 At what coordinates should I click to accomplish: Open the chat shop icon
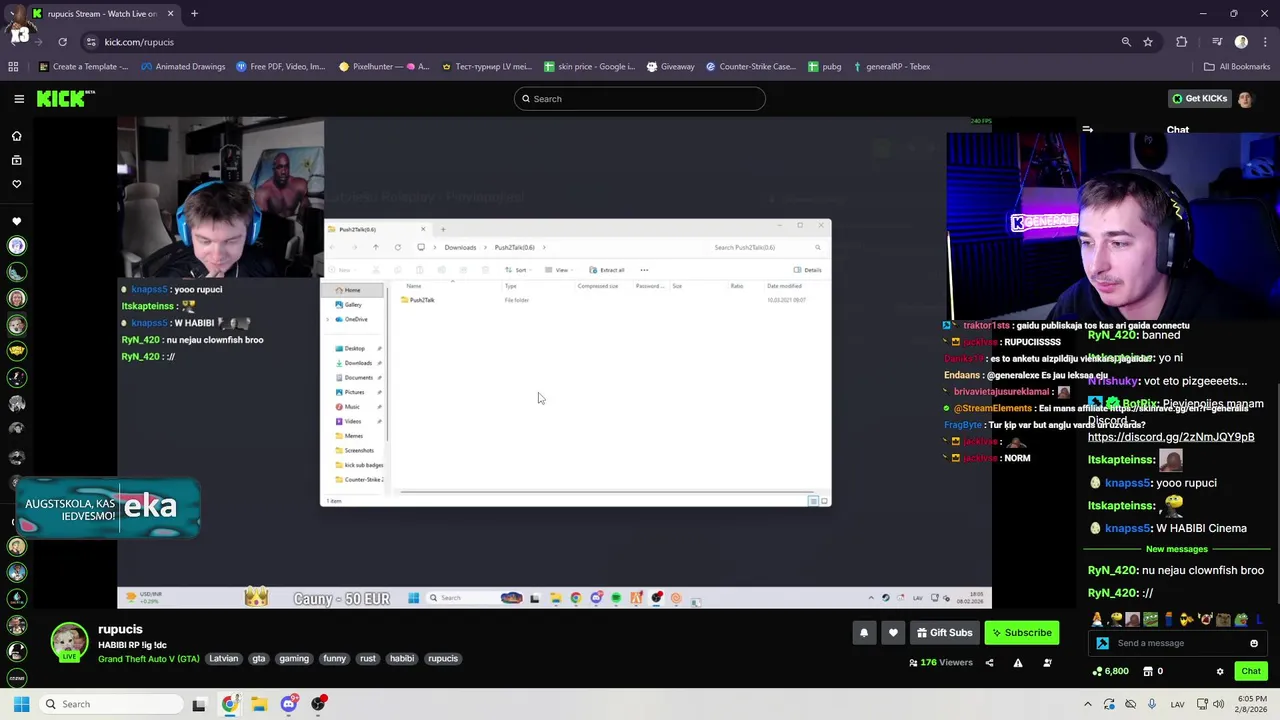[x=1148, y=671]
